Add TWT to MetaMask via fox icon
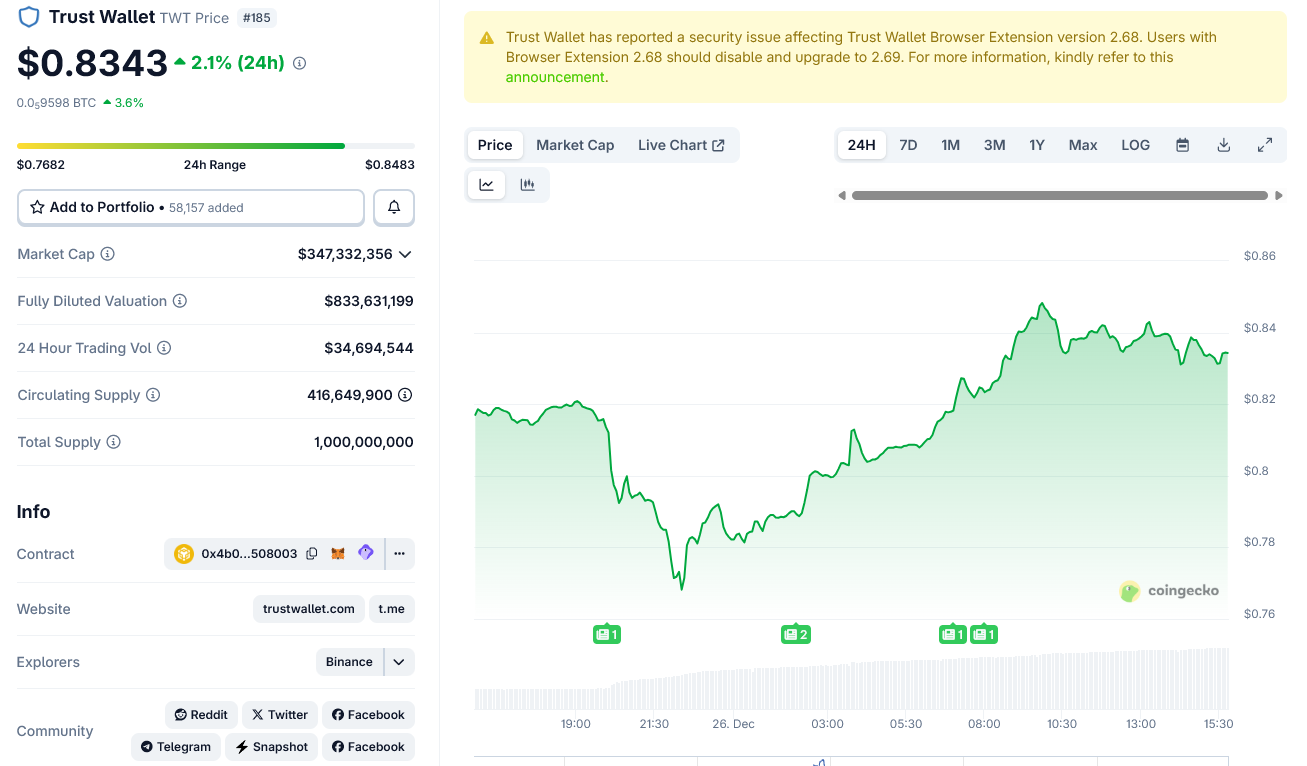1307x766 pixels. (x=337, y=552)
